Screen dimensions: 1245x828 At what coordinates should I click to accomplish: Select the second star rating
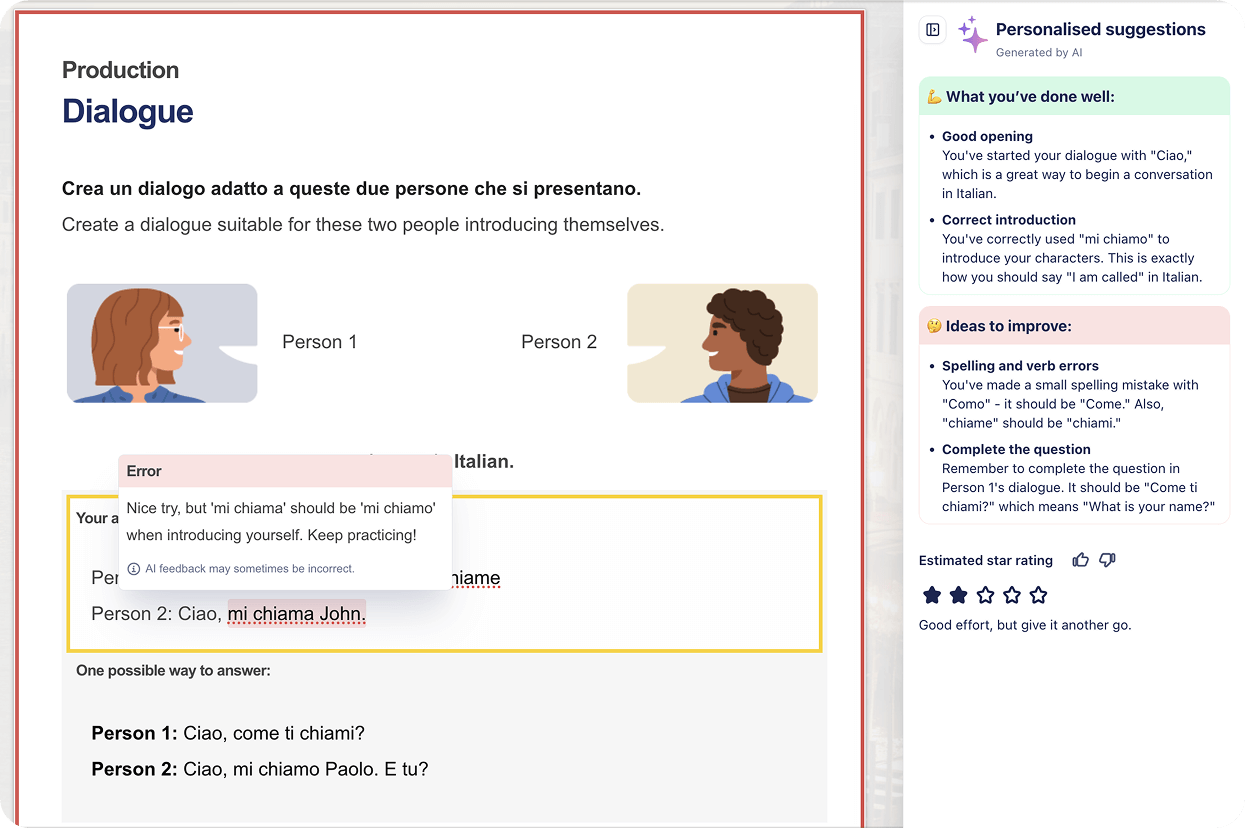958,596
